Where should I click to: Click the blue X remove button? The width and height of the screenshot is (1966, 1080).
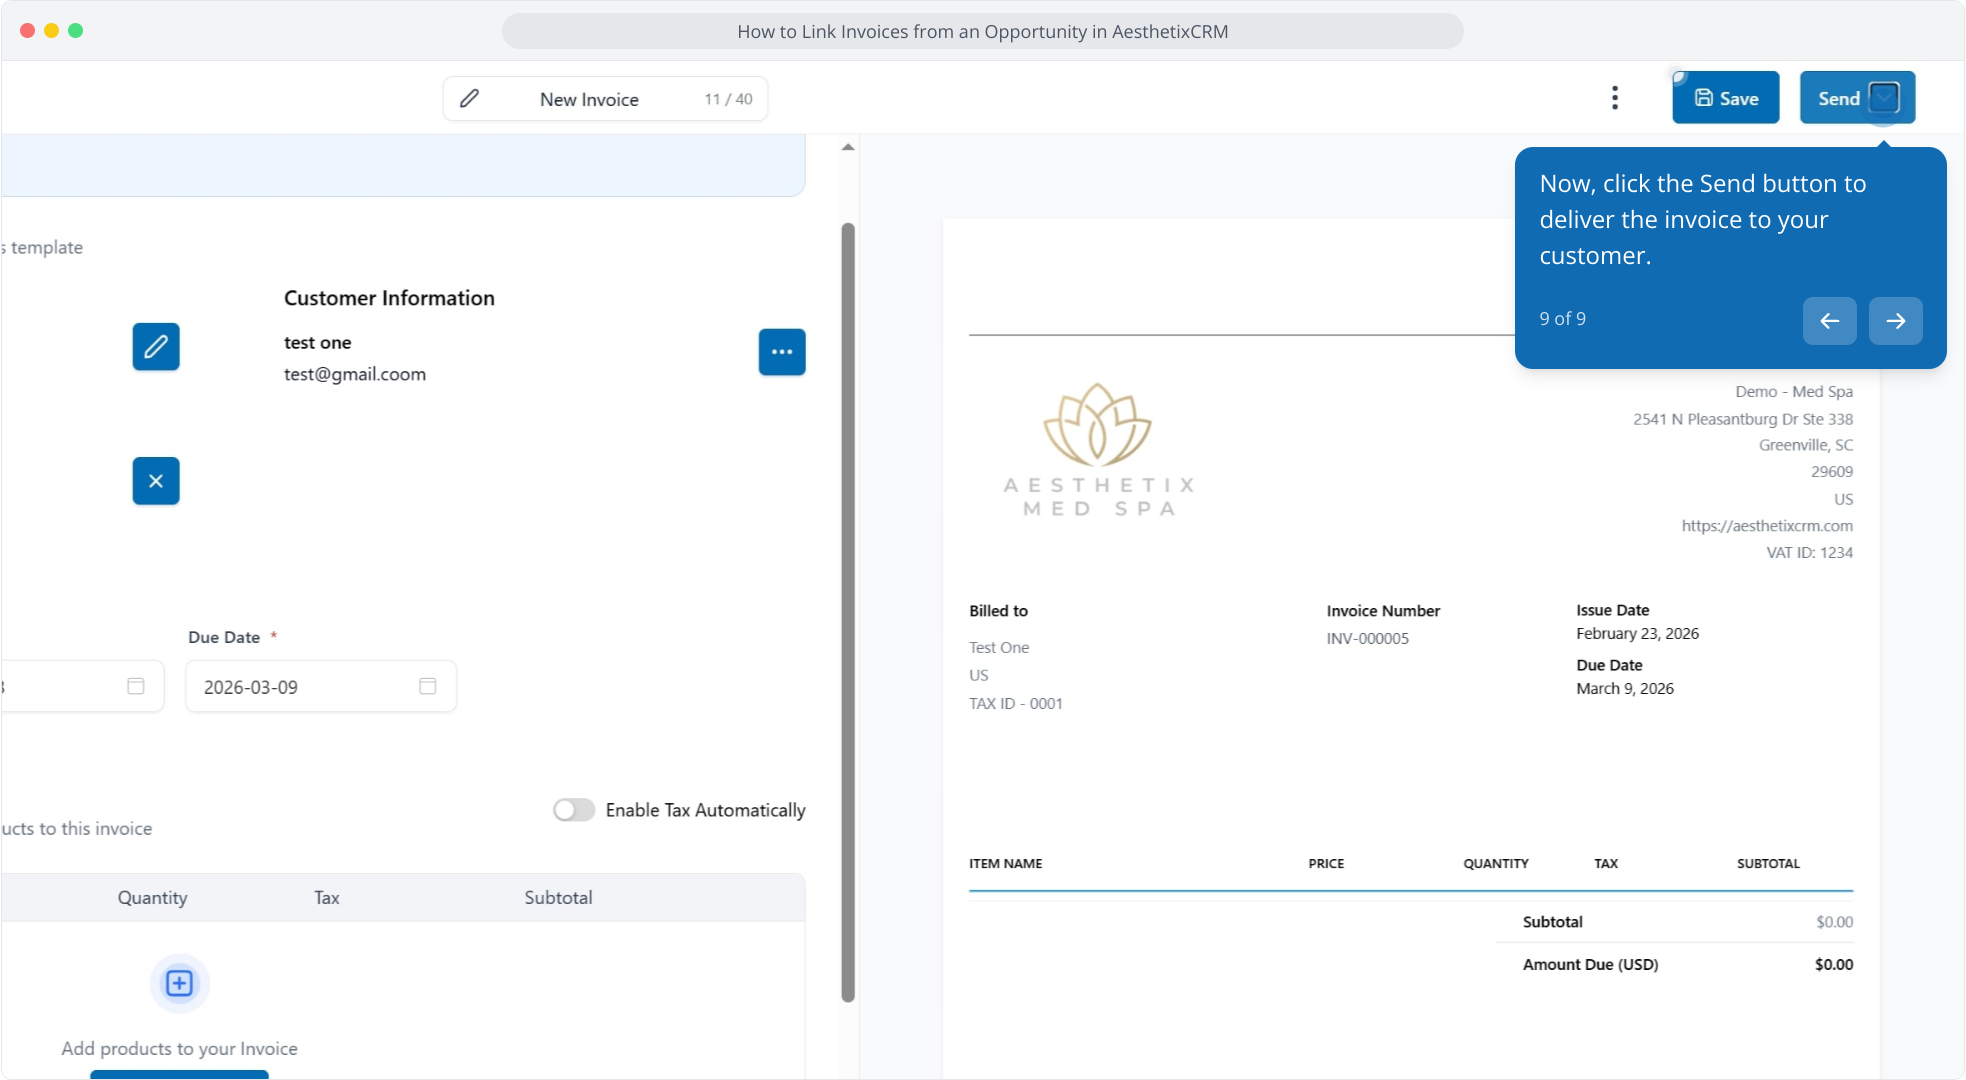[x=156, y=481]
